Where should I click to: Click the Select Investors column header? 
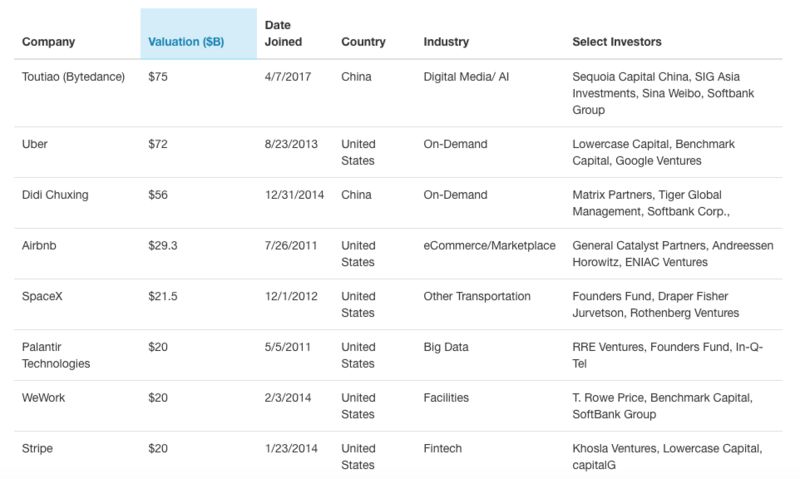click(616, 42)
